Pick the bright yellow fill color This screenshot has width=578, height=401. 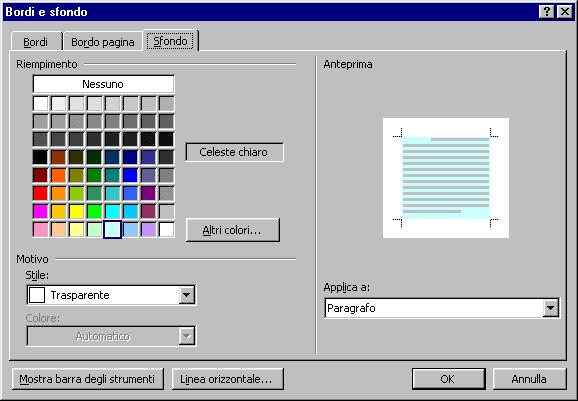(76, 212)
